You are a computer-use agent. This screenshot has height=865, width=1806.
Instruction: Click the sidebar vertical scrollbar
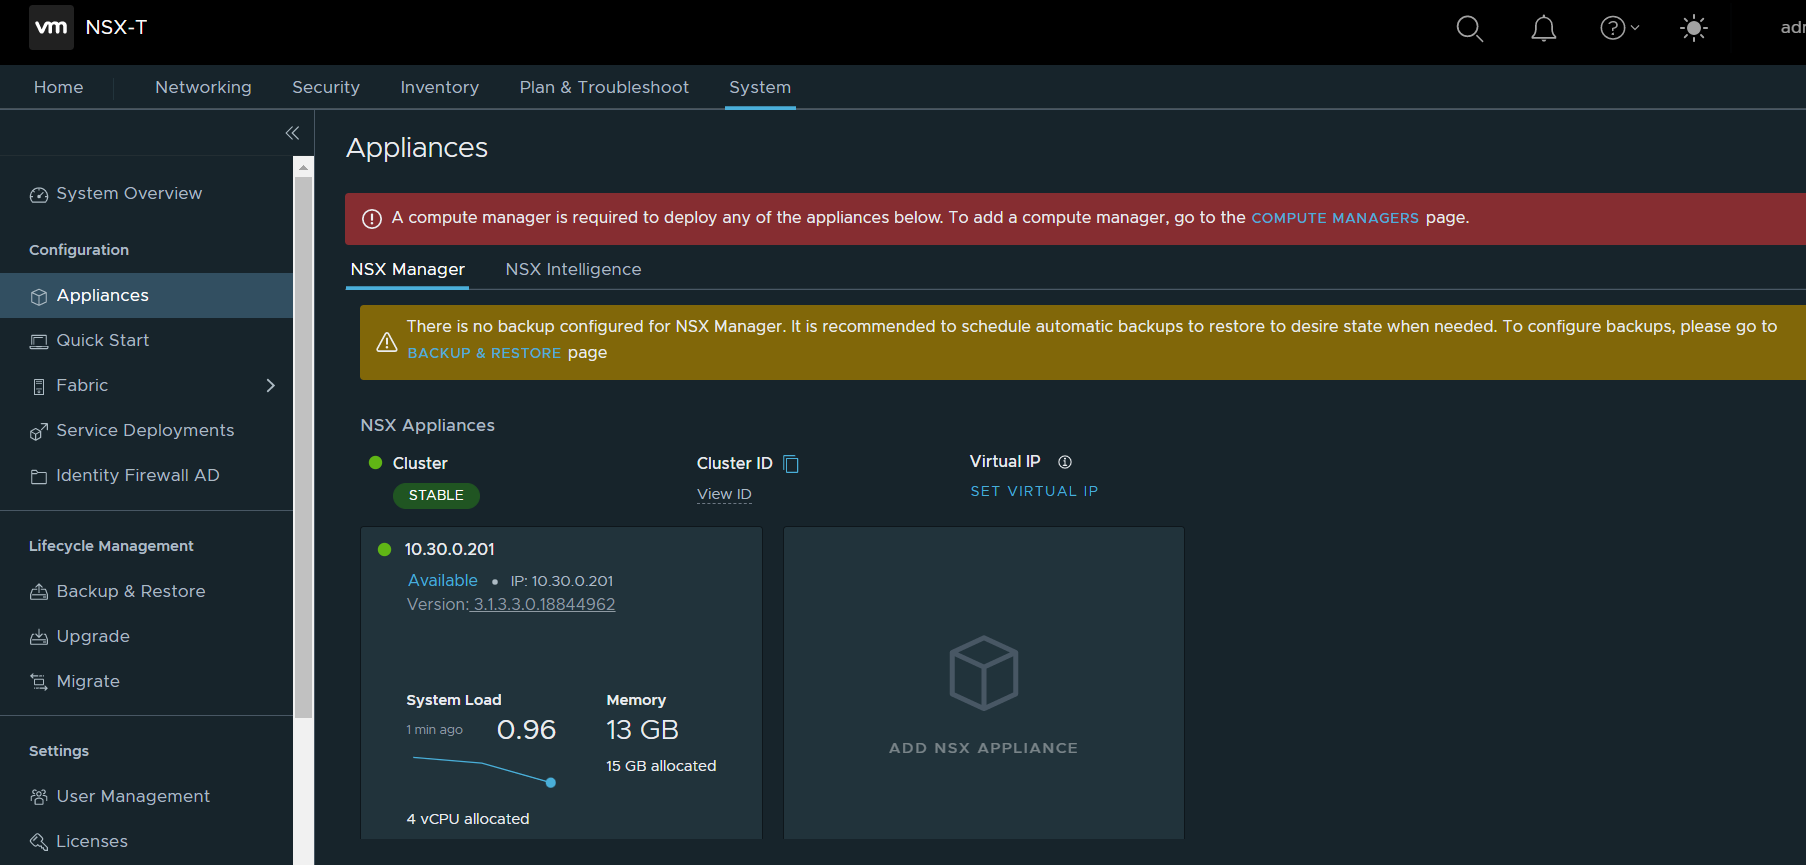click(303, 447)
